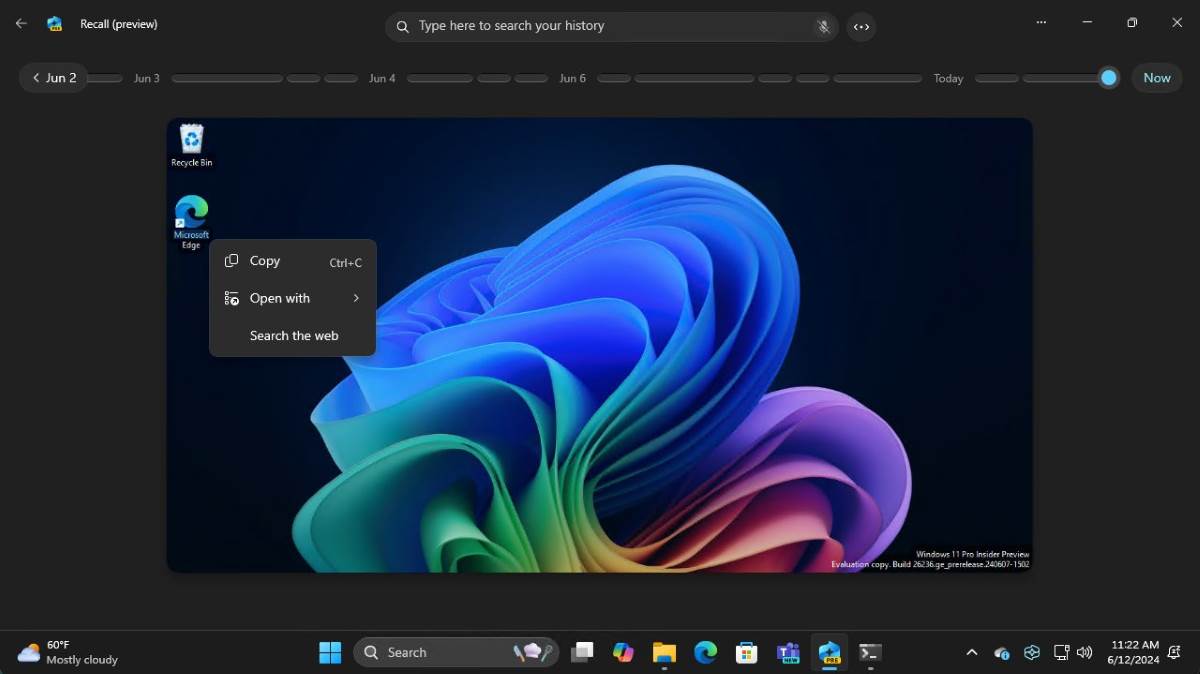Open the code view icon beside search
Screen dimensions: 1200x674
pyautogui.click(x=861, y=27)
